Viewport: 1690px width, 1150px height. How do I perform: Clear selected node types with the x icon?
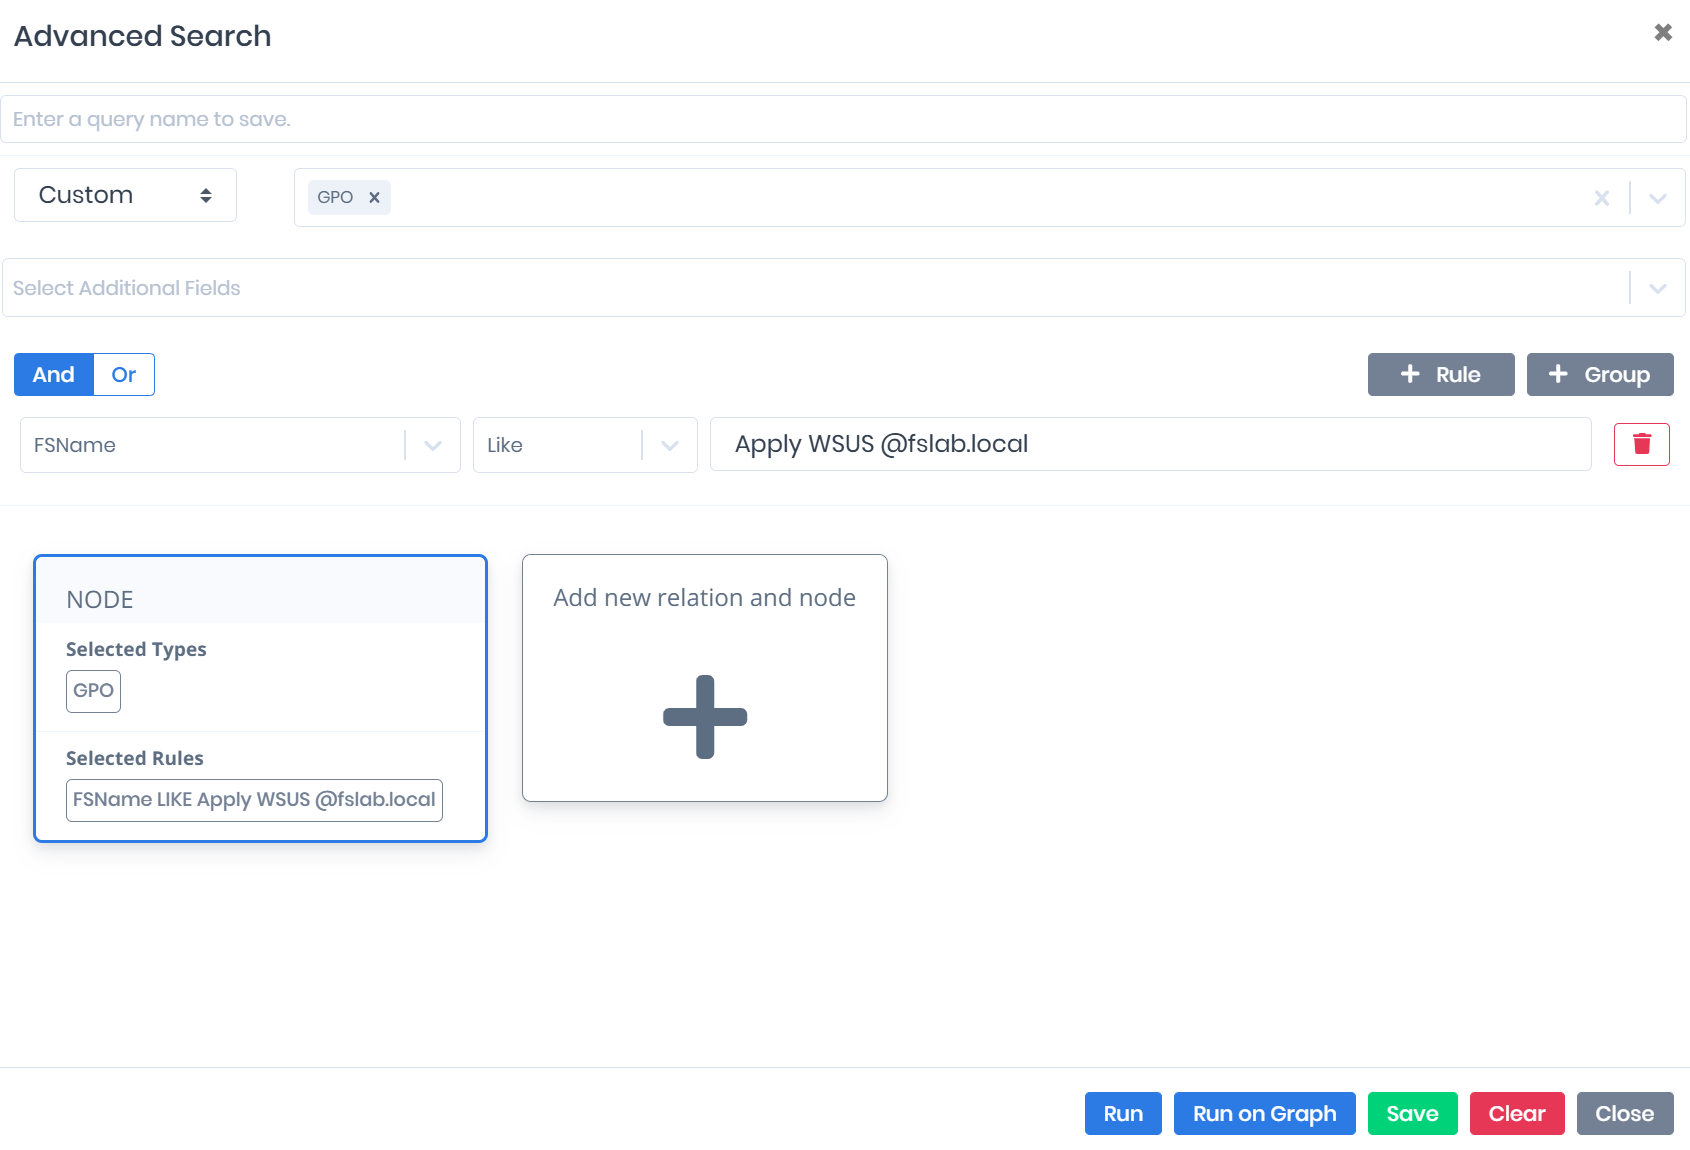pyautogui.click(x=1602, y=197)
